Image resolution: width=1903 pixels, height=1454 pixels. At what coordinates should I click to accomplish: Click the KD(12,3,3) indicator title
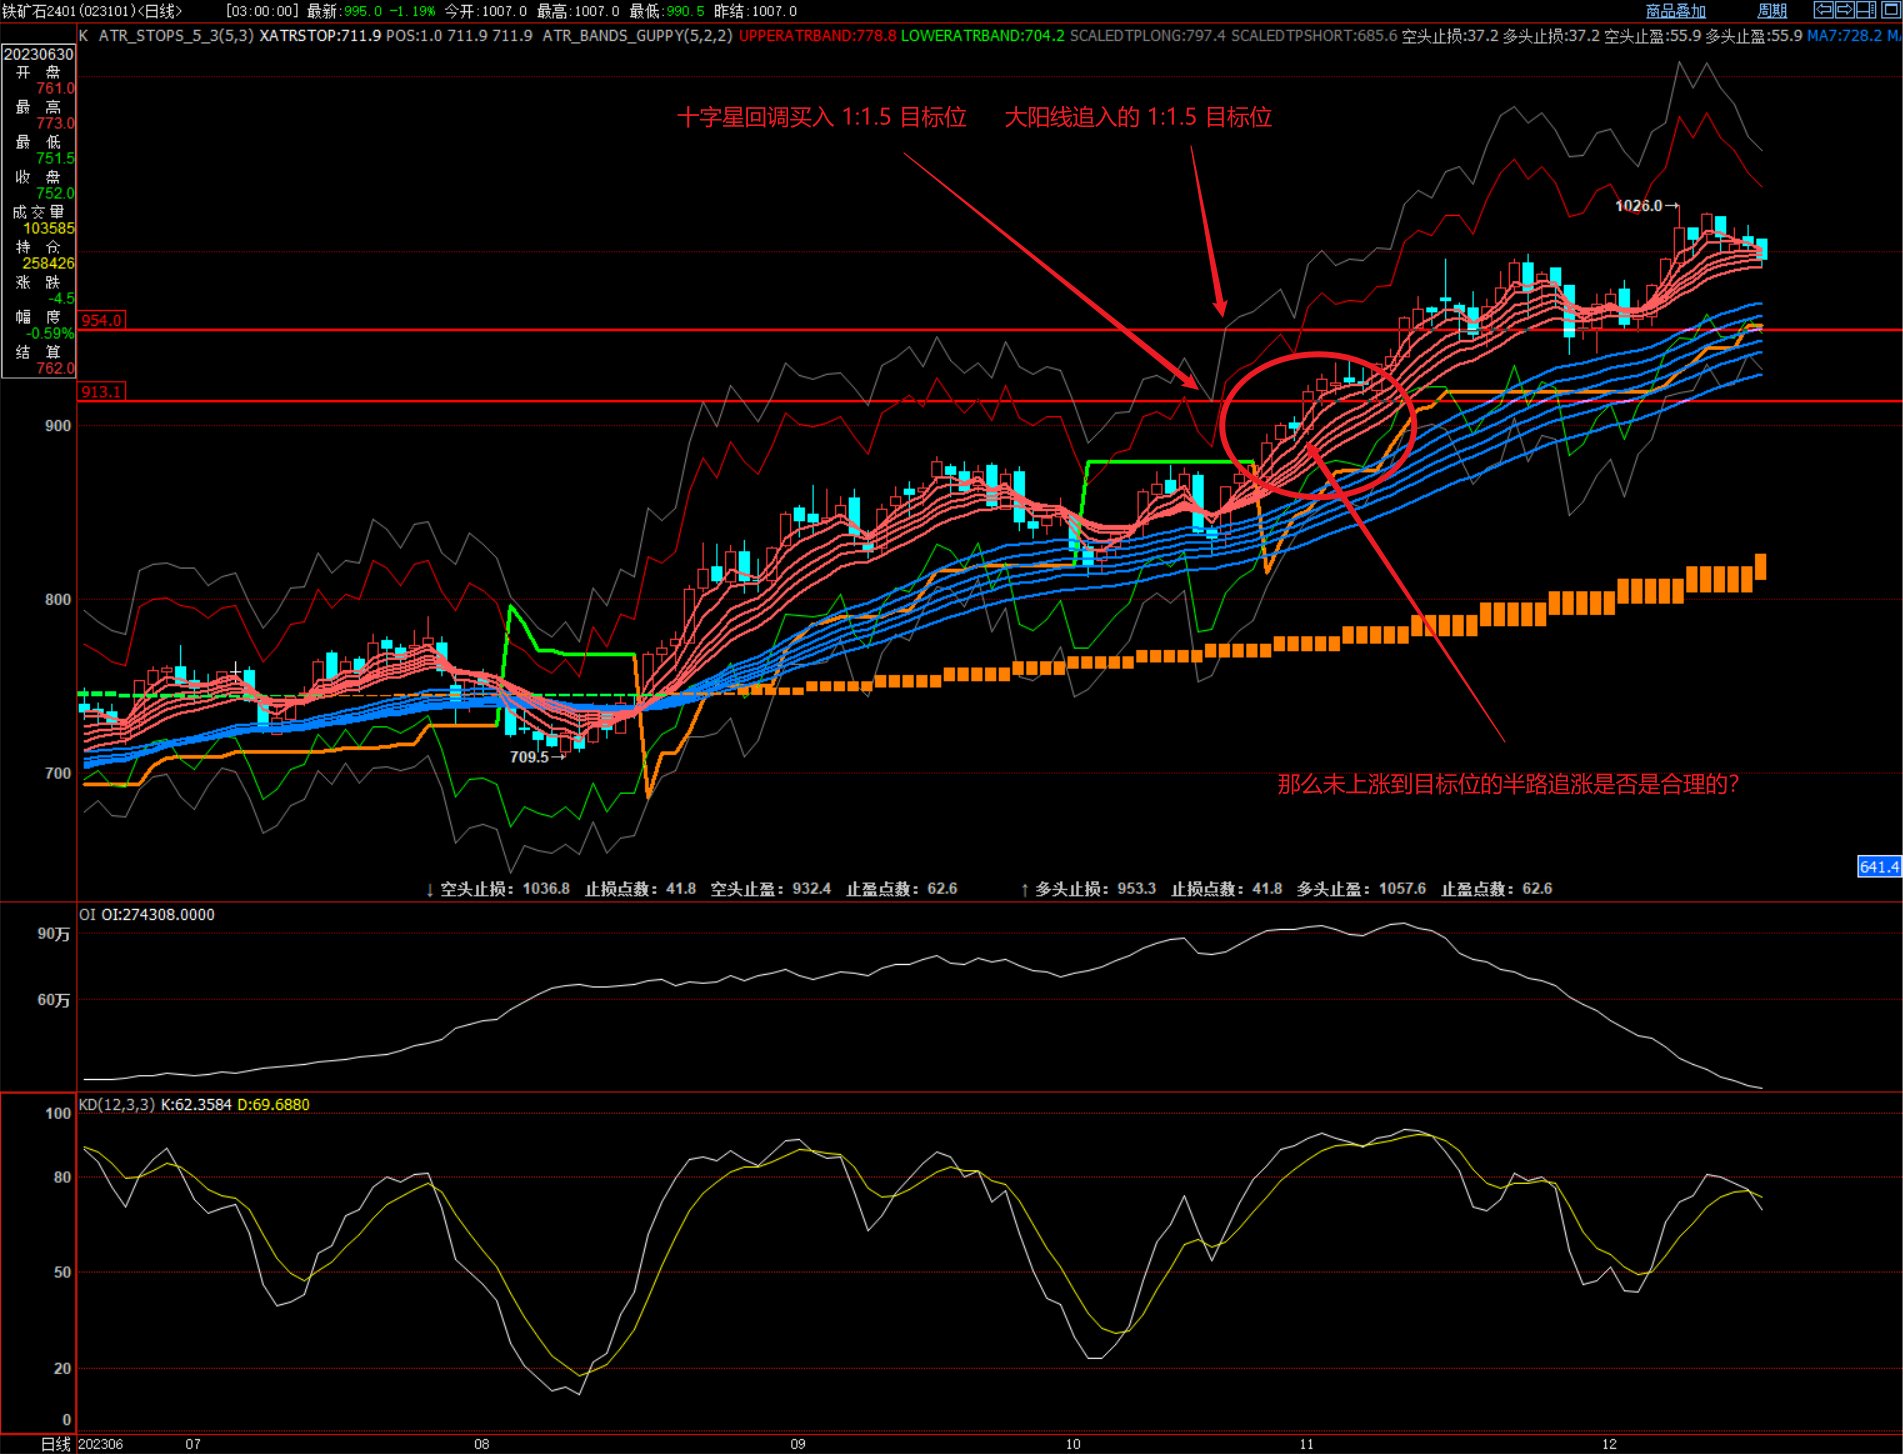tap(117, 1105)
